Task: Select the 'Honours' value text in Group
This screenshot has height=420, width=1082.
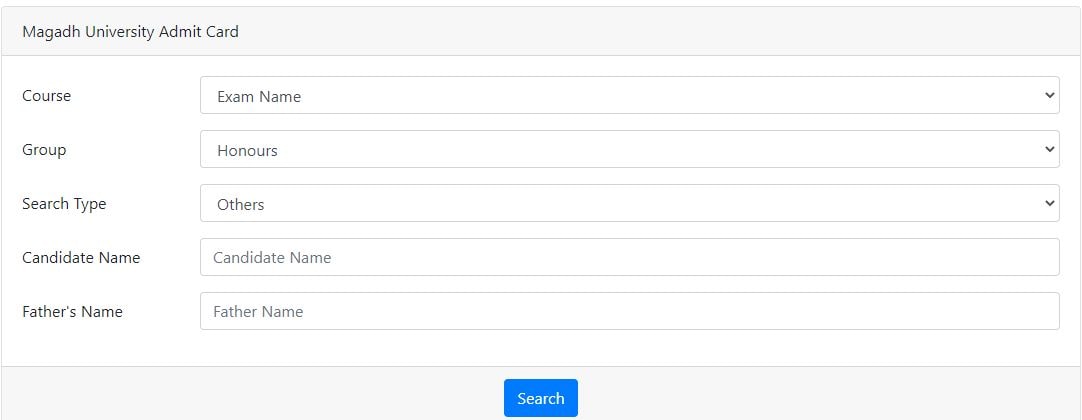Action: [x=247, y=151]
